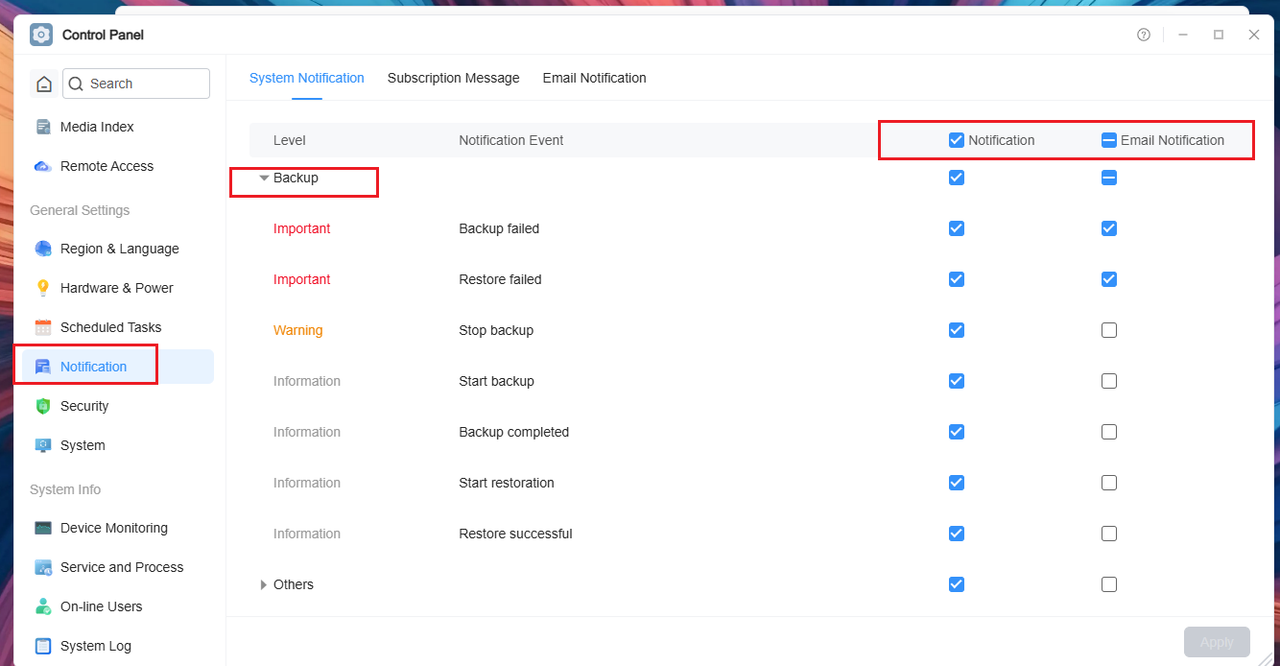
Task: Click the Security shield icon
Action: (x=43, y=406)
